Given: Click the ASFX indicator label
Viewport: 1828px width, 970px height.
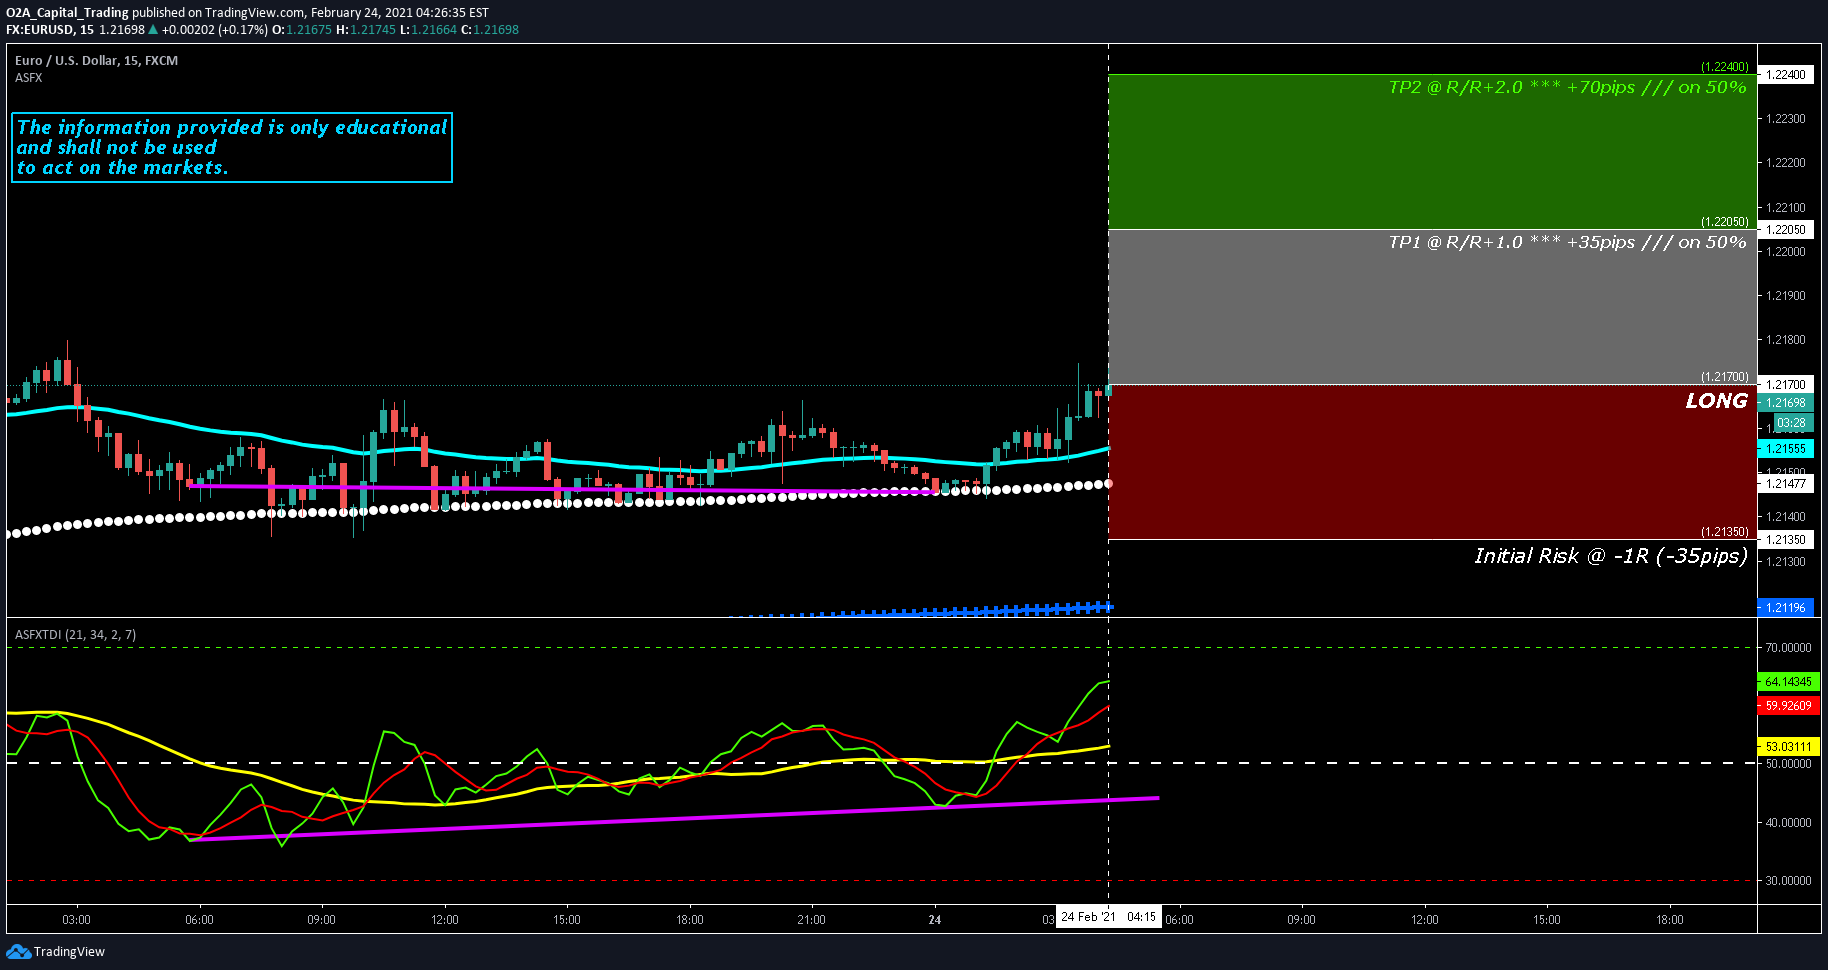Looking at the screenshot, I should 29,78.
